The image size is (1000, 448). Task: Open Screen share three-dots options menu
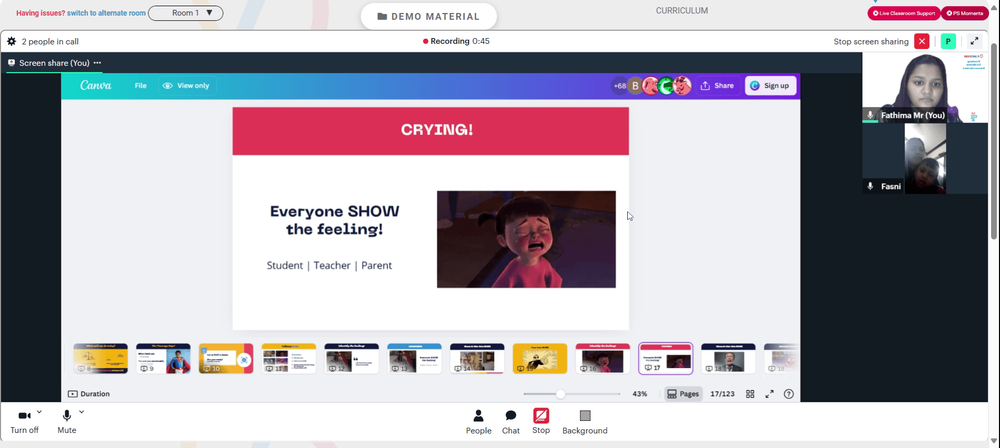[98, 63]
